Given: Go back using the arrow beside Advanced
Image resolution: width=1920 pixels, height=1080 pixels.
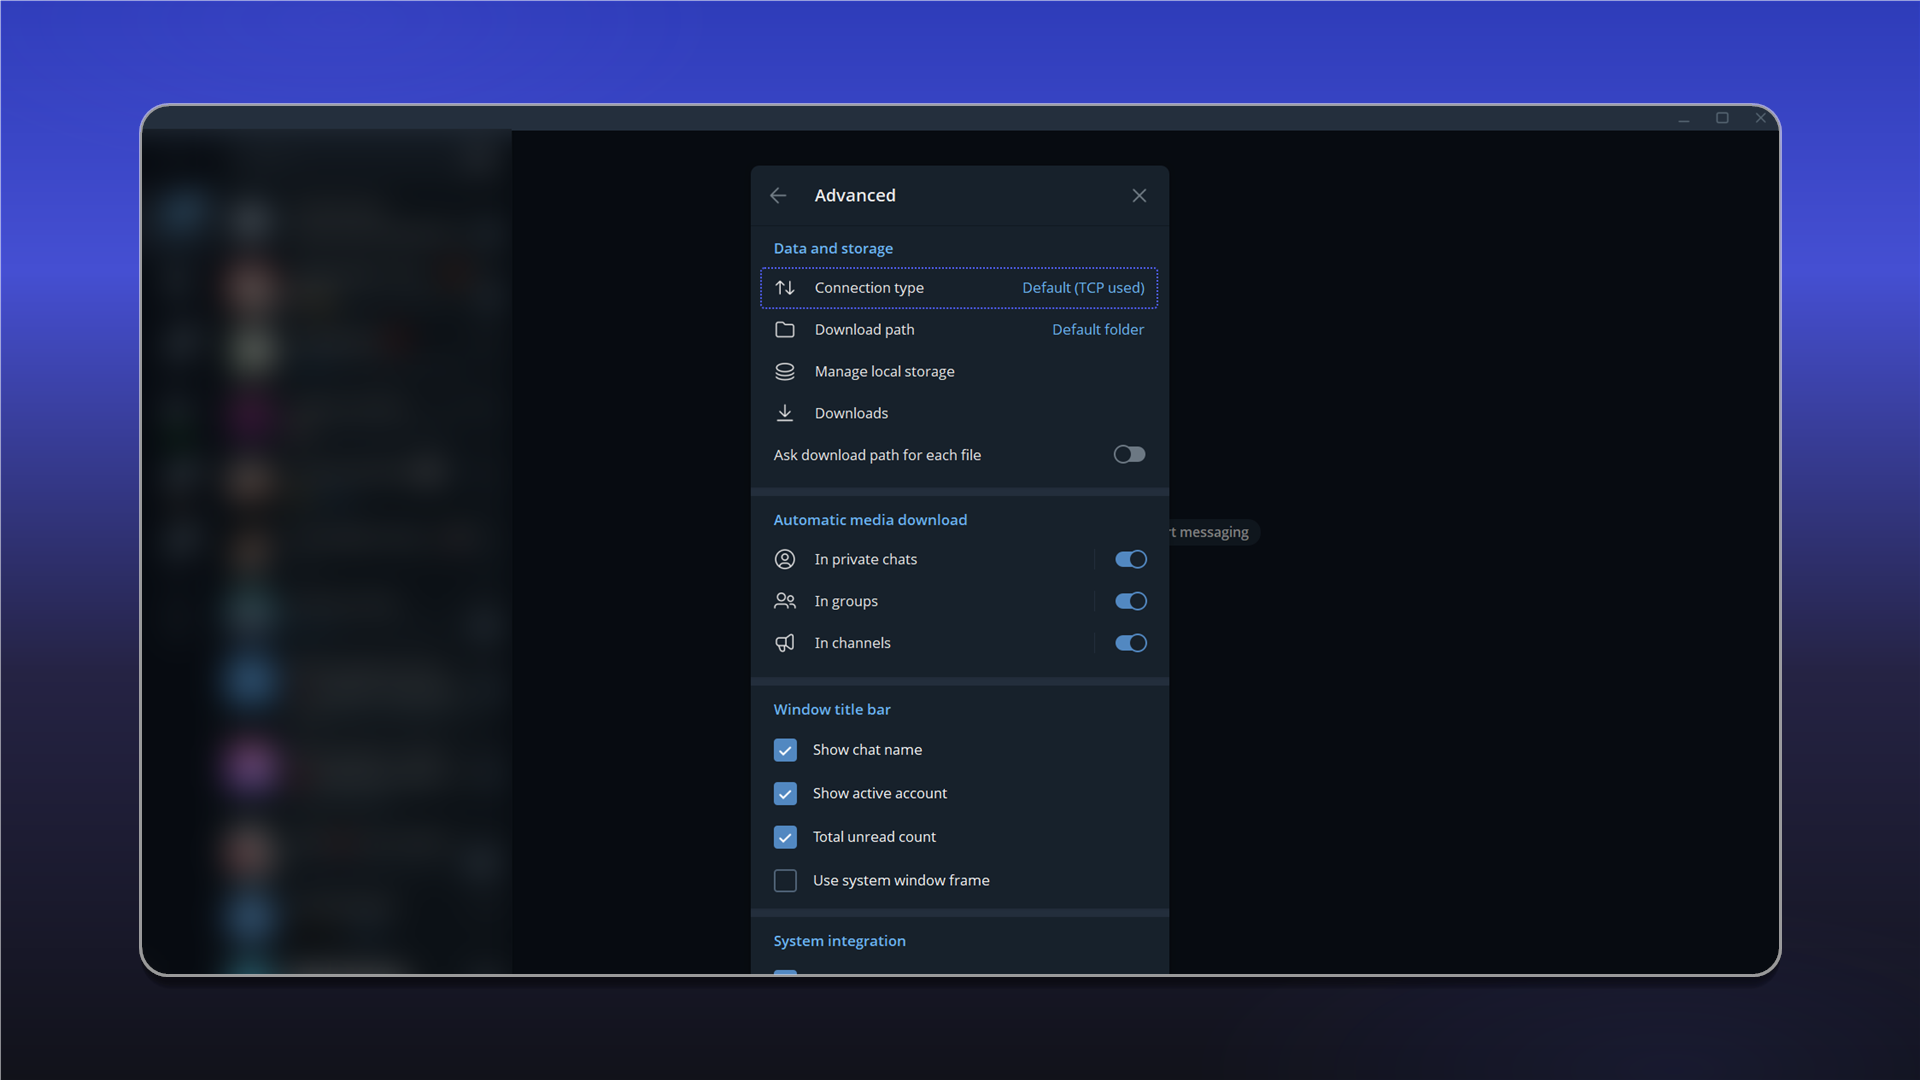Looking at the screenshot, I should pos(778,196).
